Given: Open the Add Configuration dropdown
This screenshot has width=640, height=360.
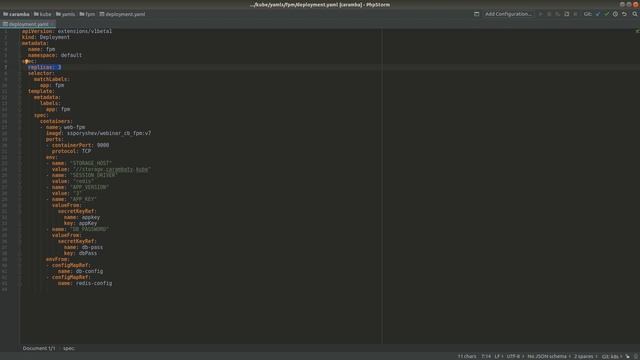Looking at the screenshot, I should tap(508, 14).
